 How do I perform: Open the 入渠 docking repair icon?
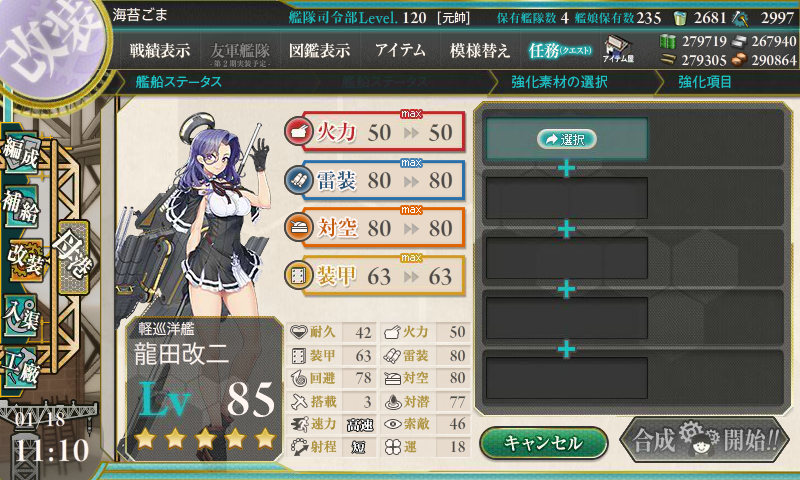click(21, 316)
